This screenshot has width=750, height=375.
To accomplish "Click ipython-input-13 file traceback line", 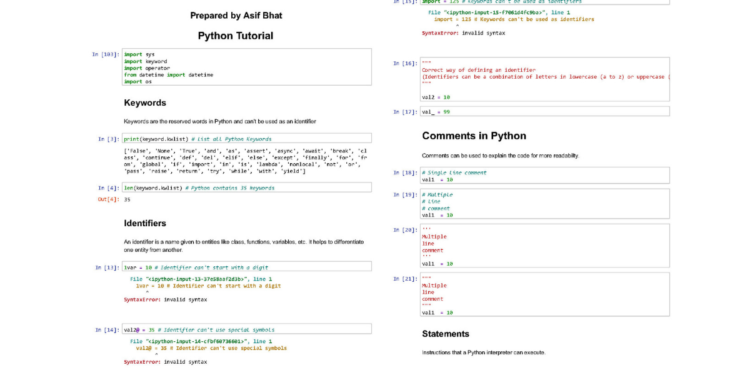I will point(201,279).
